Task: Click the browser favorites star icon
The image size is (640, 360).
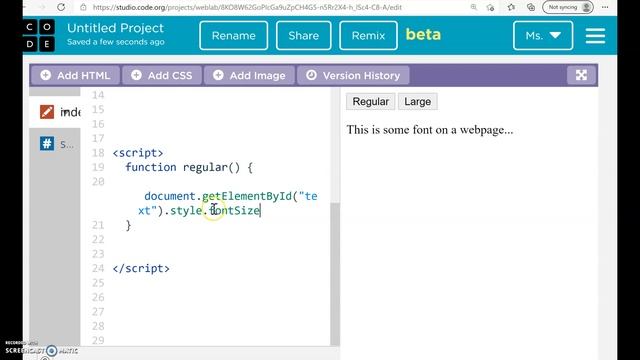Action: coord(511,7)
